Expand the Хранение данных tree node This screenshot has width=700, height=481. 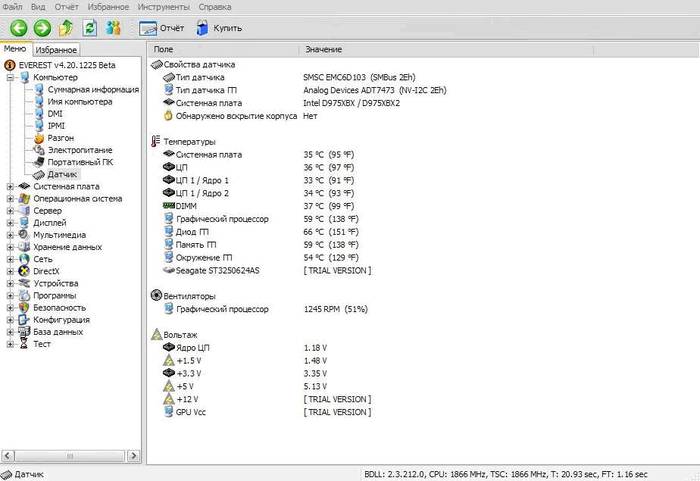tap(10, 247)
